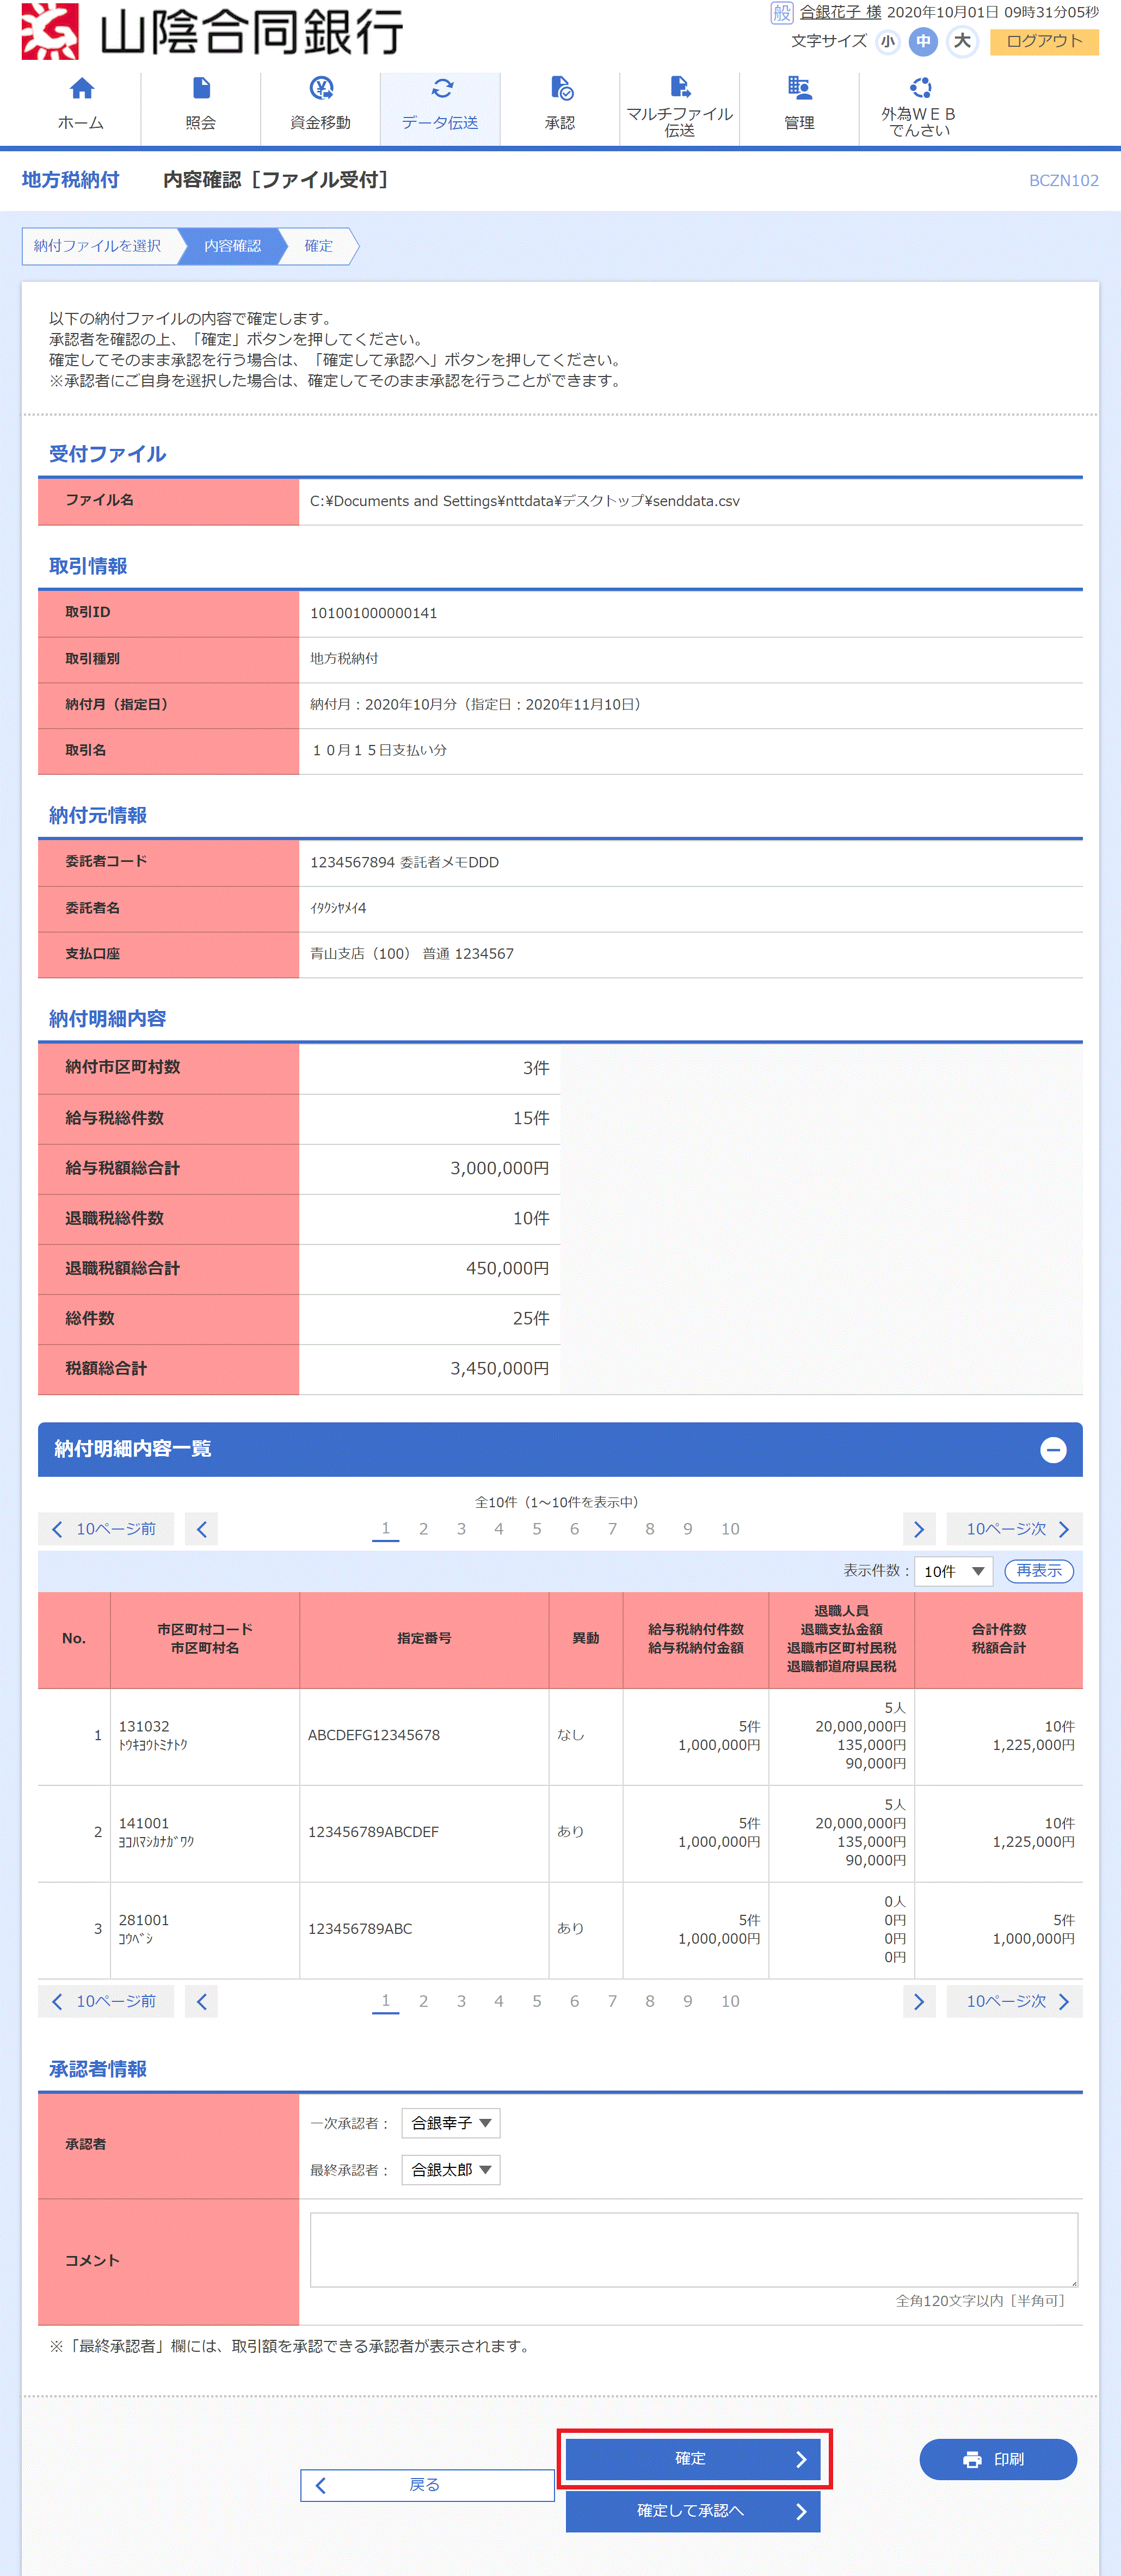Image resolution: width=1121 pixels, height=2576 pixels.
Task: Collapse the 納付明細内容一覧 section
Action: tap(1053, 1449)
